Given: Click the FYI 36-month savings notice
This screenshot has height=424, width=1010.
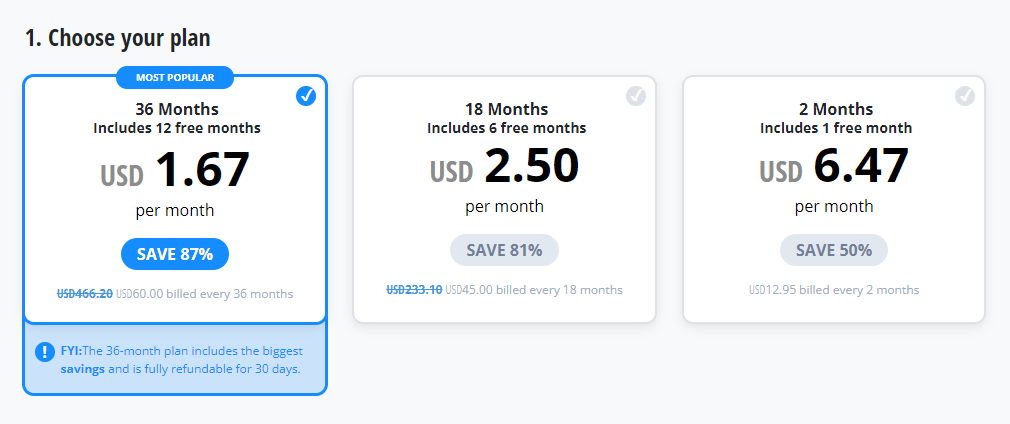Looking at the screenshot, I should 175,360.
